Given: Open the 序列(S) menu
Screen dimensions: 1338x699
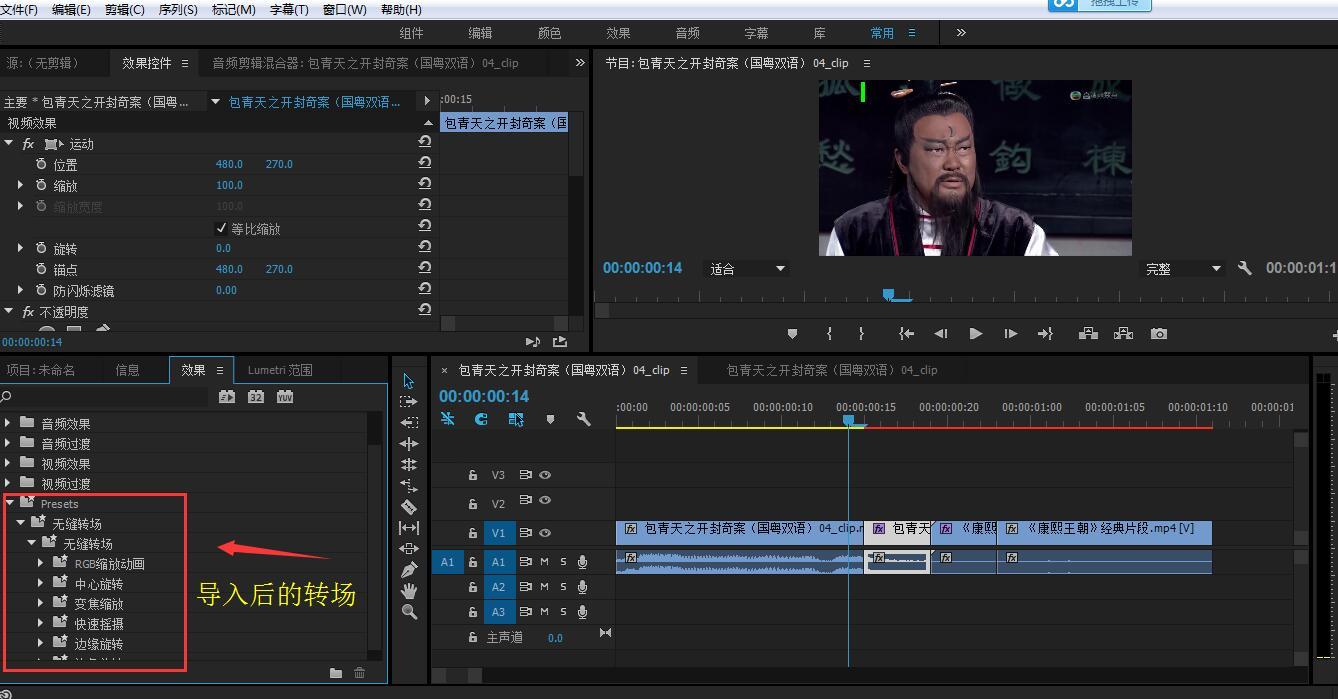Looking at the screenshot, I should click(178, 9).
